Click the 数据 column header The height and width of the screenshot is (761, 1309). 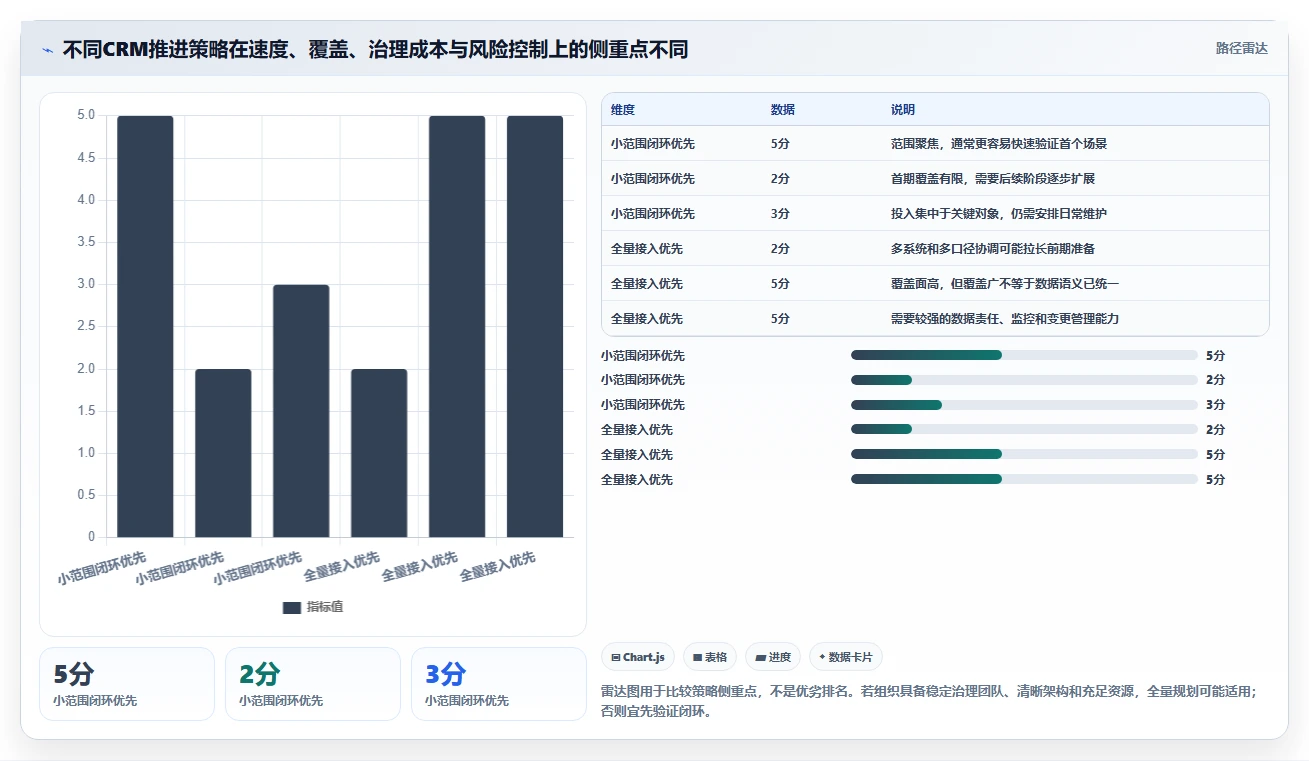(x=783, y=110)
